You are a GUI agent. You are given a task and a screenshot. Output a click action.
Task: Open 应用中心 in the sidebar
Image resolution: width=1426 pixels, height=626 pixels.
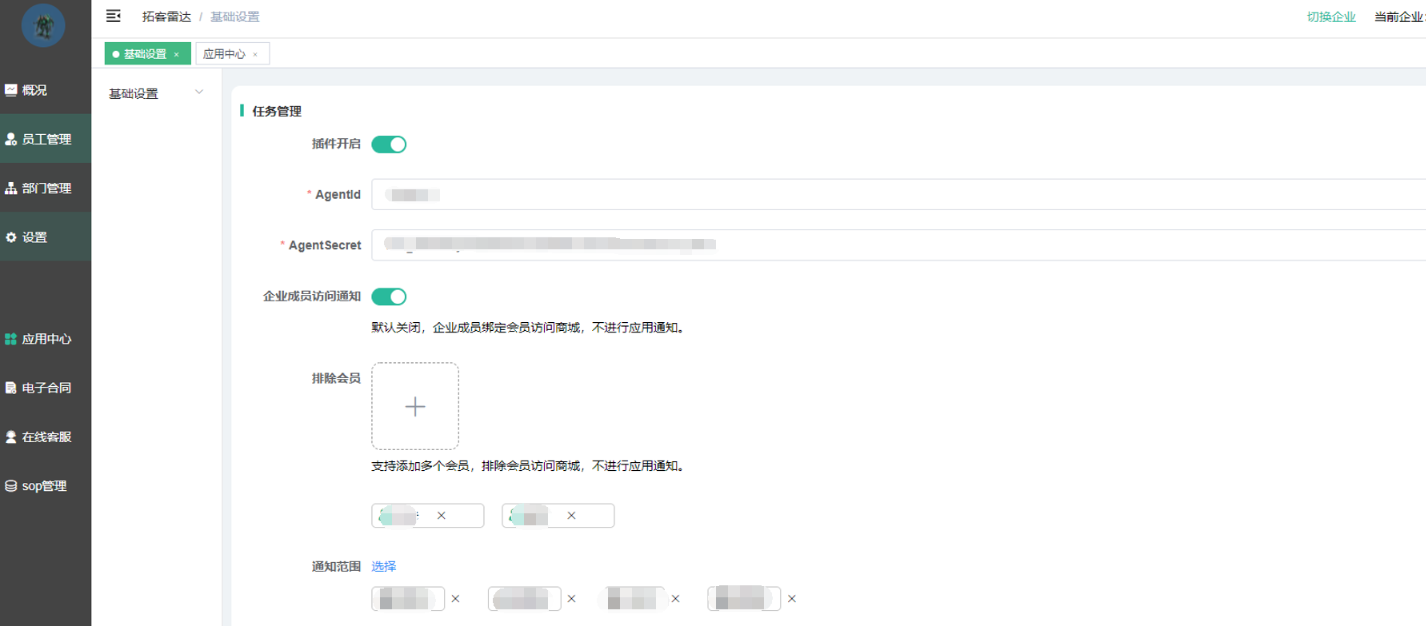click(46, 339)
